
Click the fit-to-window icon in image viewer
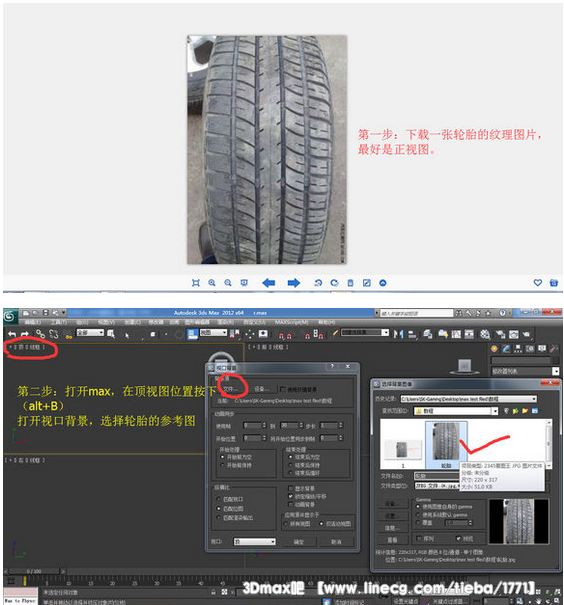[196, 283]
